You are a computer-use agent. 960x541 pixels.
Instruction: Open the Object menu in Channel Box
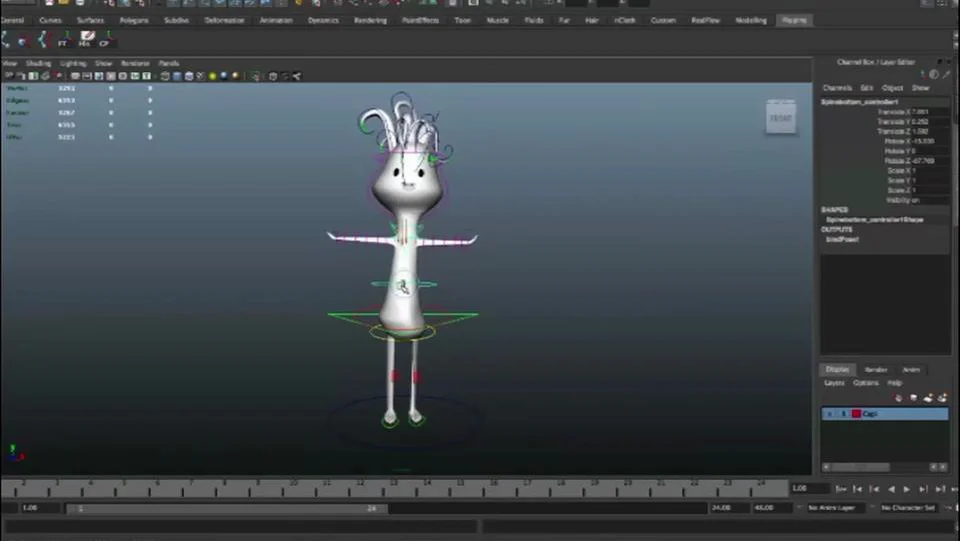(892, 88)
